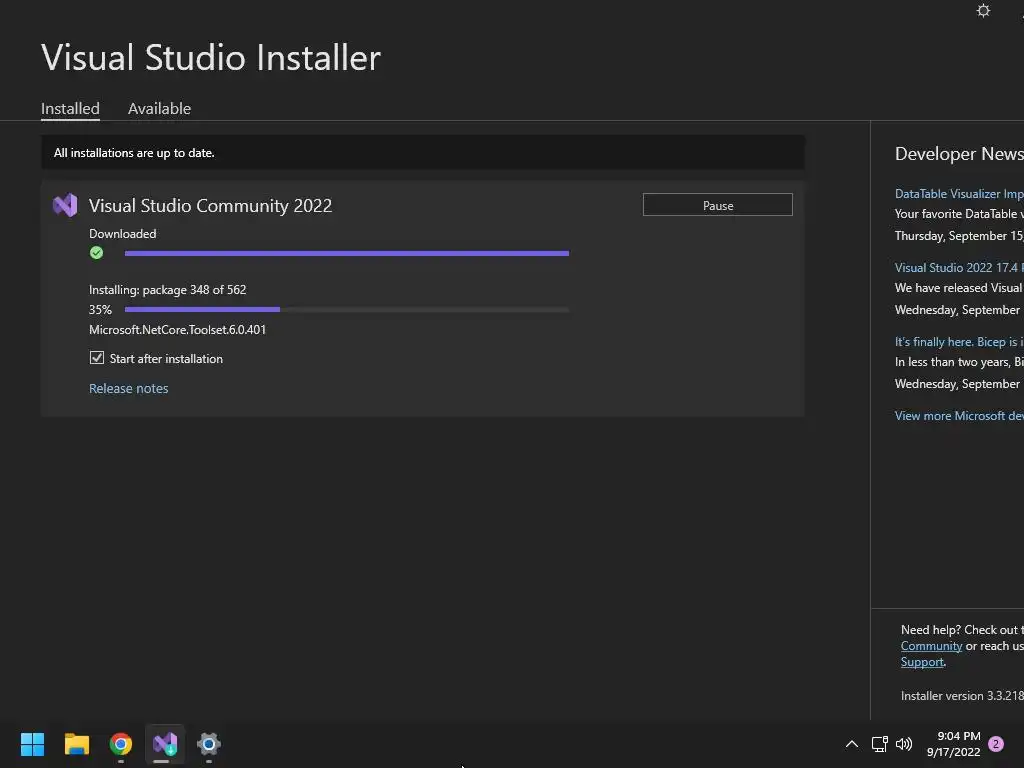Viewport: 1024px width, 768px height.
Task: Switch to the Installed tab
Action: tap(71, 108)
